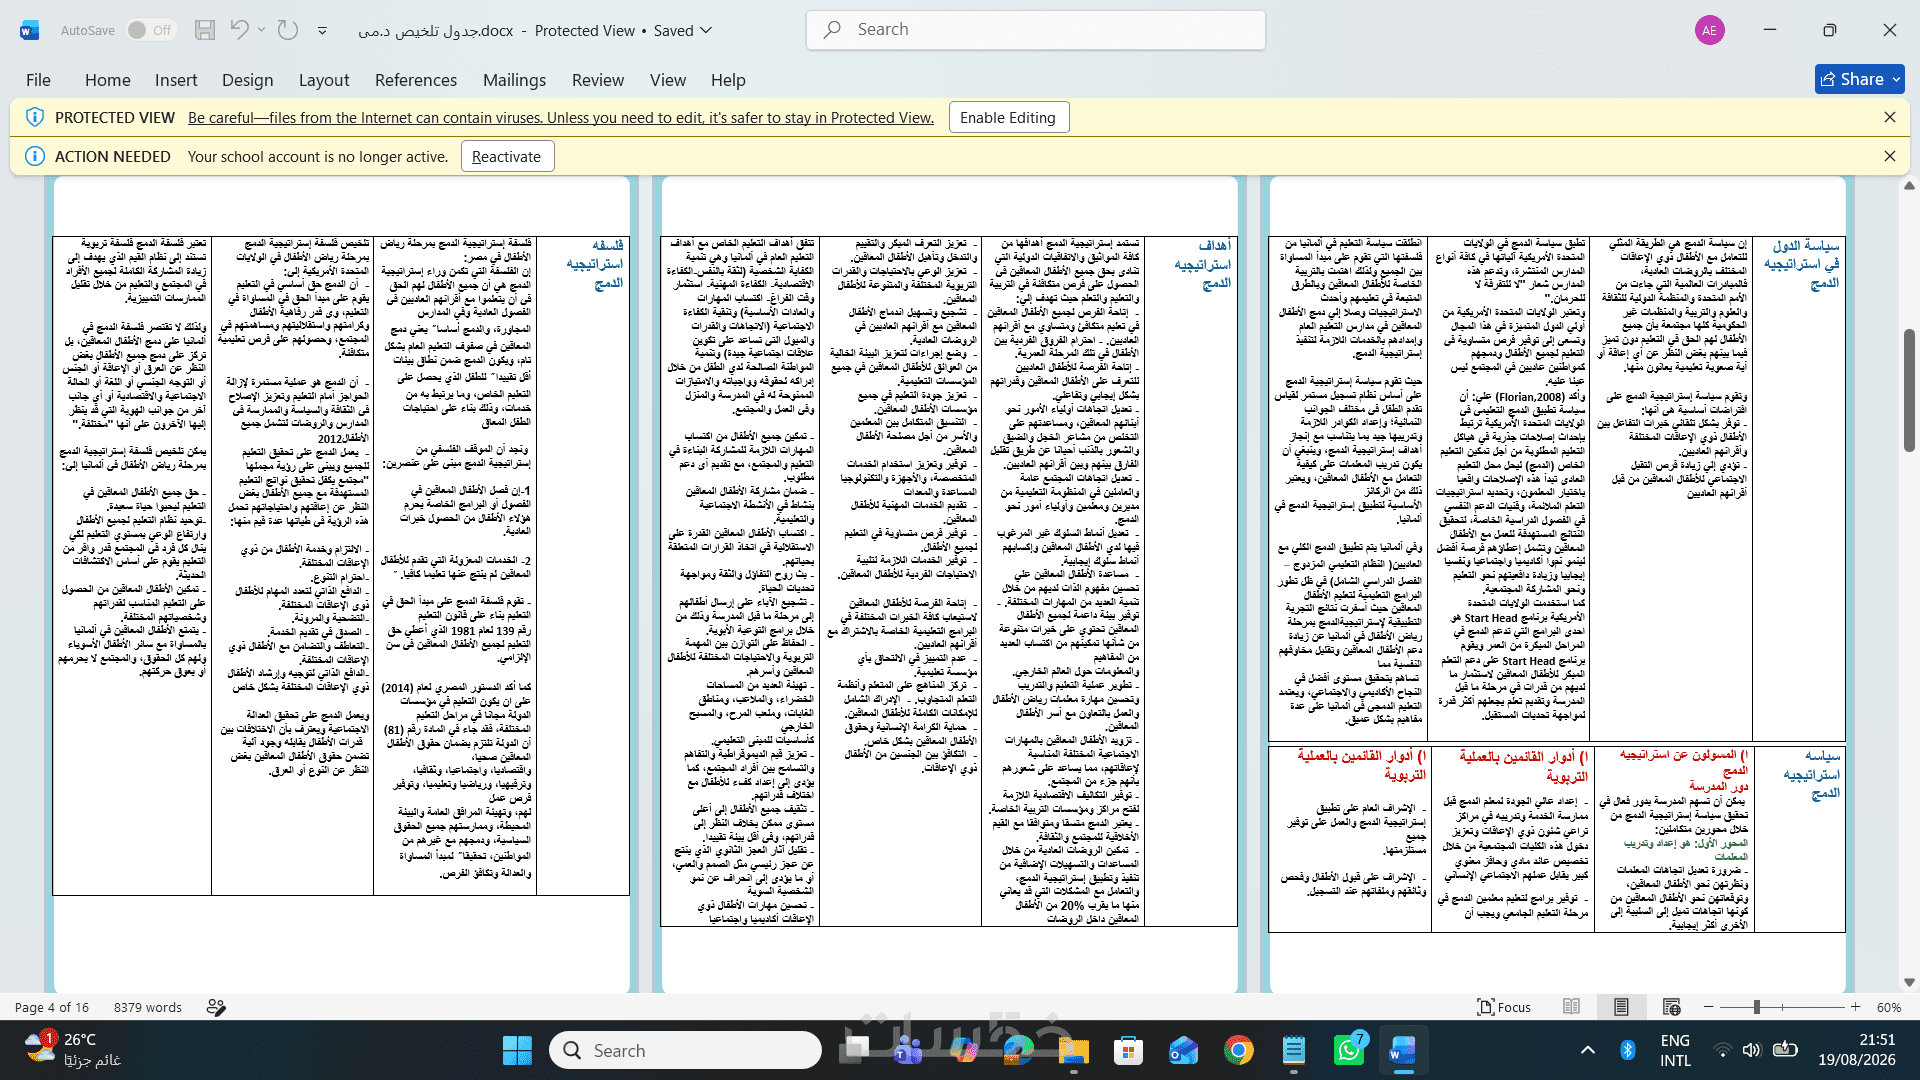
Task: Toggle the AutoSave switch
Action: click(x=151, y=30)
